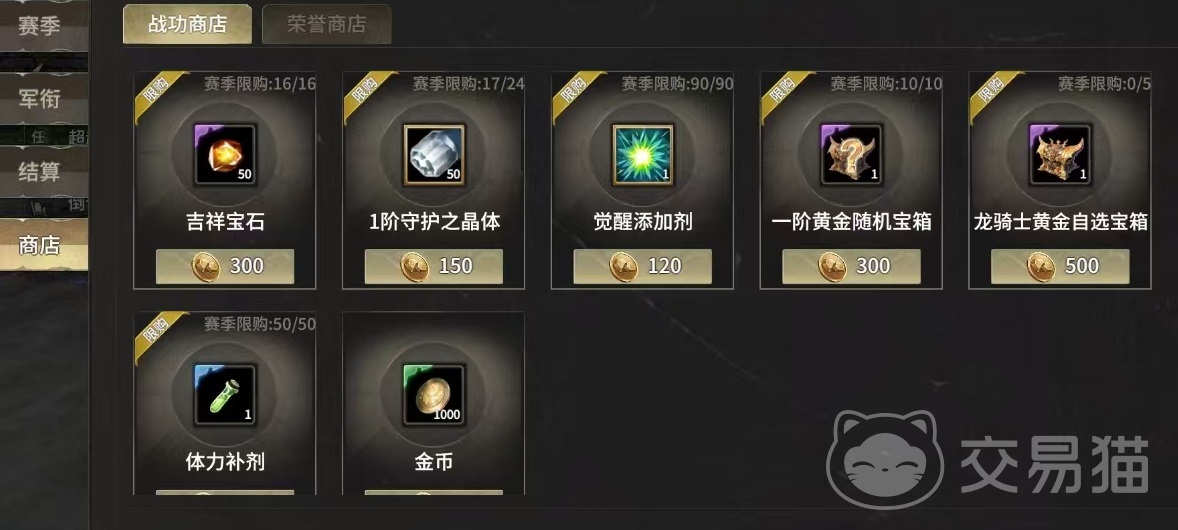This screenshot has height=530, width=1178.
Task: Buy 吉祥宝石 for 300 coins
Action: (225, 266)
